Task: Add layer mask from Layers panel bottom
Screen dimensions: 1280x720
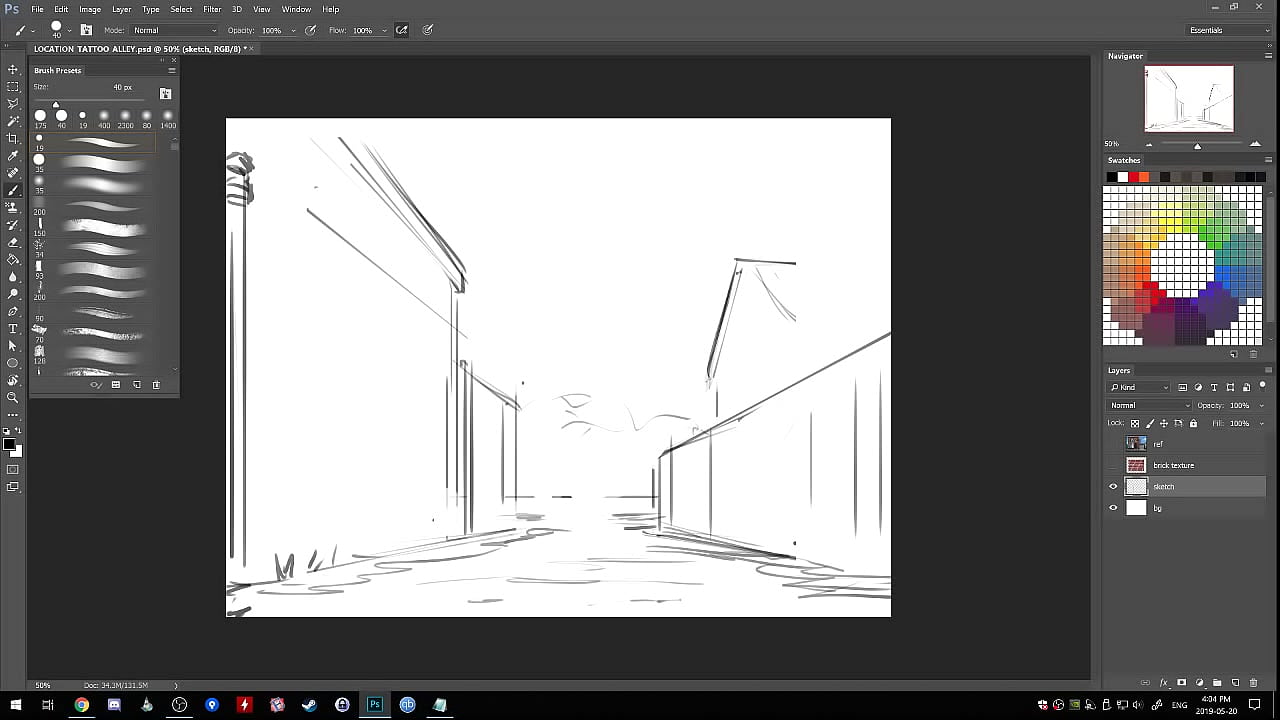Action: (x=1181, y=683)
